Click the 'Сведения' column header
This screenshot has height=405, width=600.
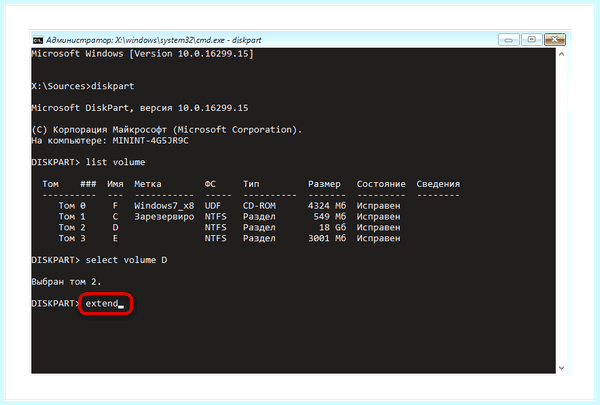(x=438, y=184)
